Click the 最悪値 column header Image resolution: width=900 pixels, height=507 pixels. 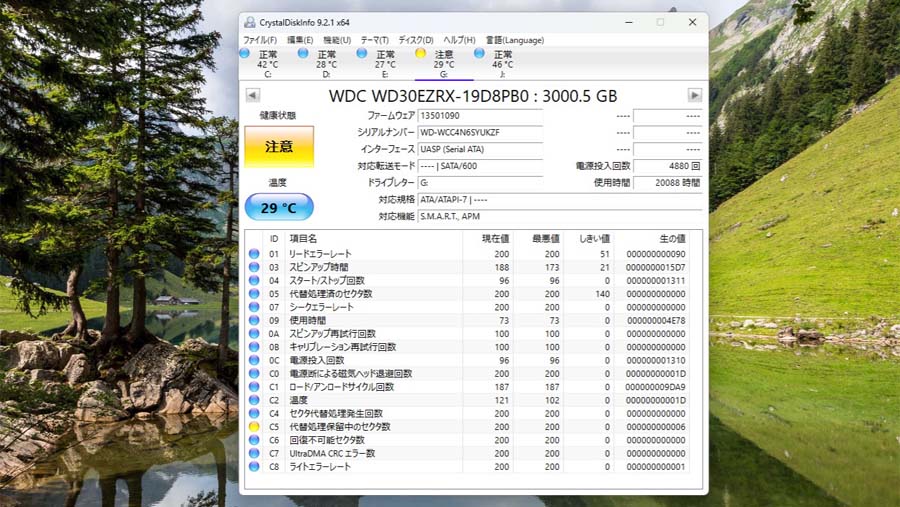[546, 238]
